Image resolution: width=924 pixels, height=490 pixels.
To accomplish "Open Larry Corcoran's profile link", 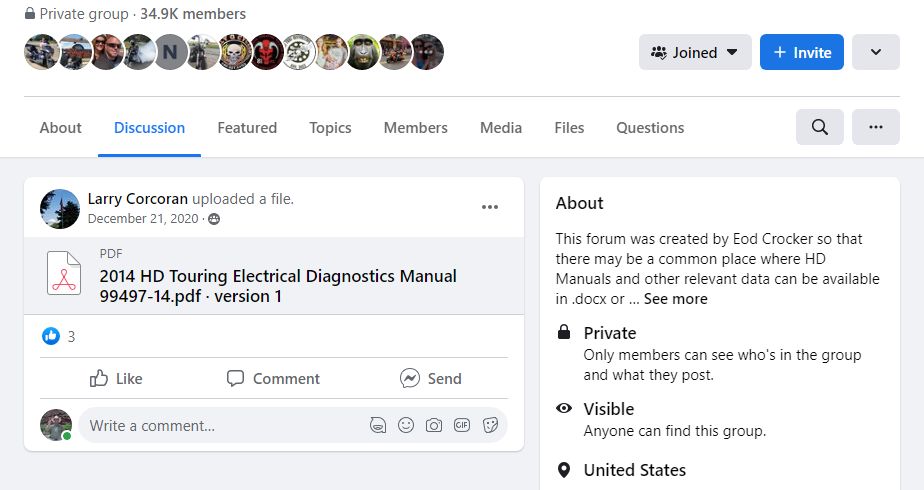I will point(137,199).
